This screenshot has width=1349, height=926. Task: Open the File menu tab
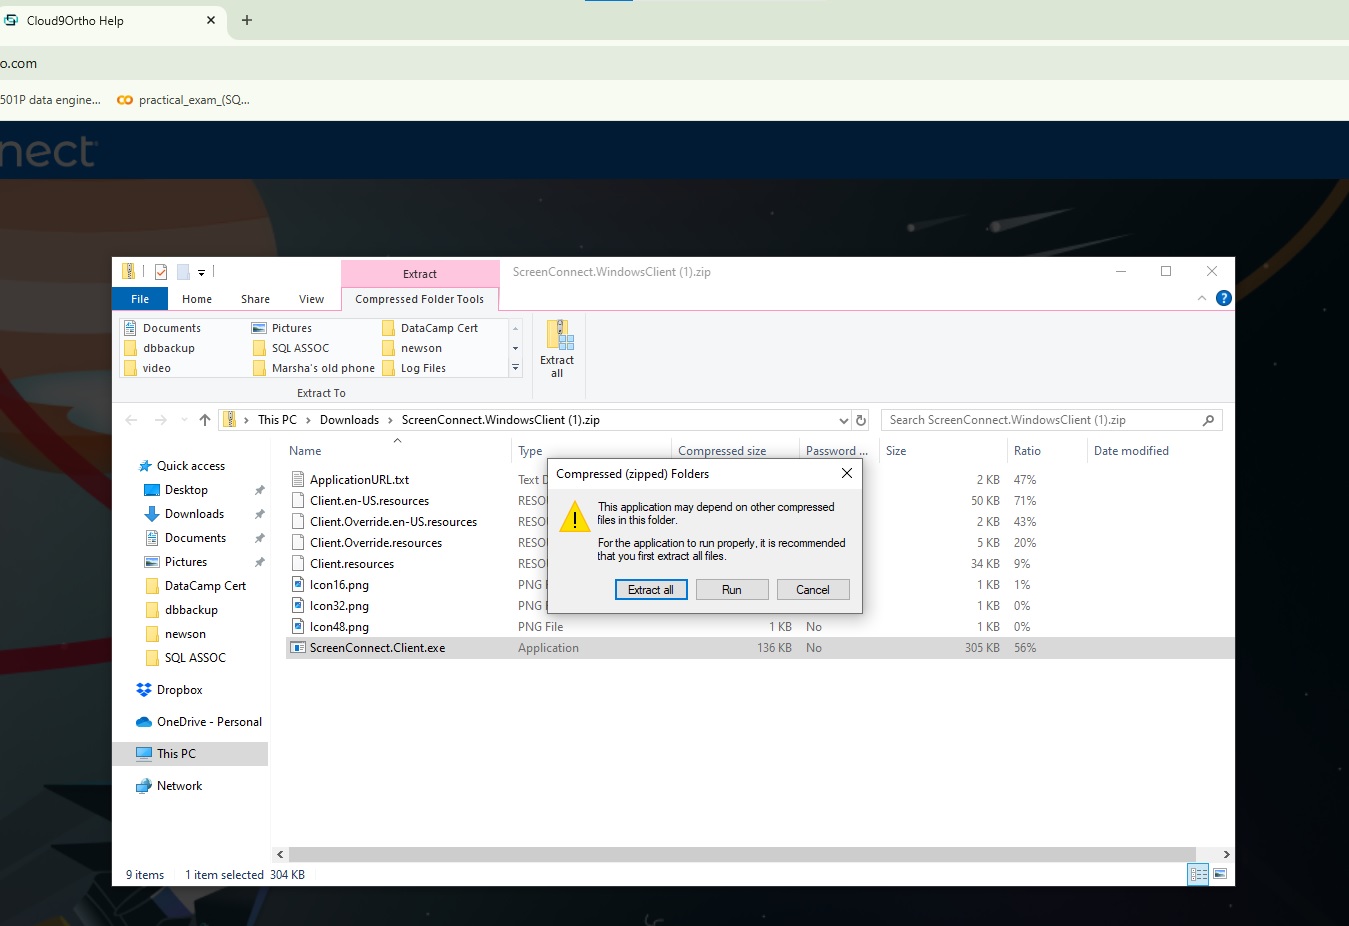pyautogui.click(x=140, y=299)
